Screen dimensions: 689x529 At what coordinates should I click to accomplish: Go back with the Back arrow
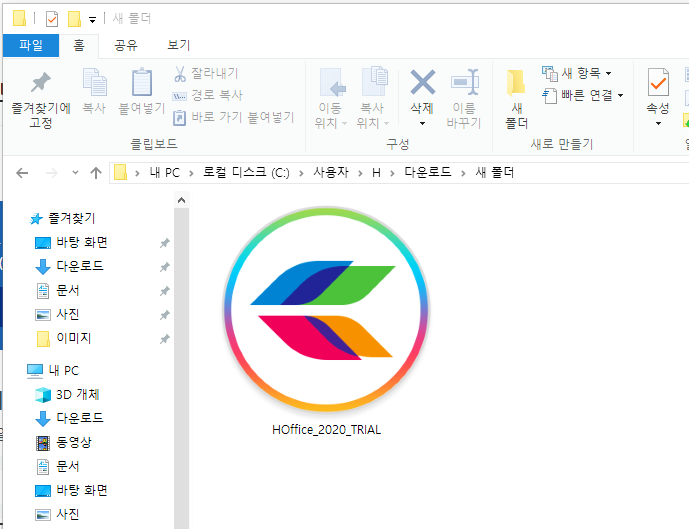[x=22, y=173]
